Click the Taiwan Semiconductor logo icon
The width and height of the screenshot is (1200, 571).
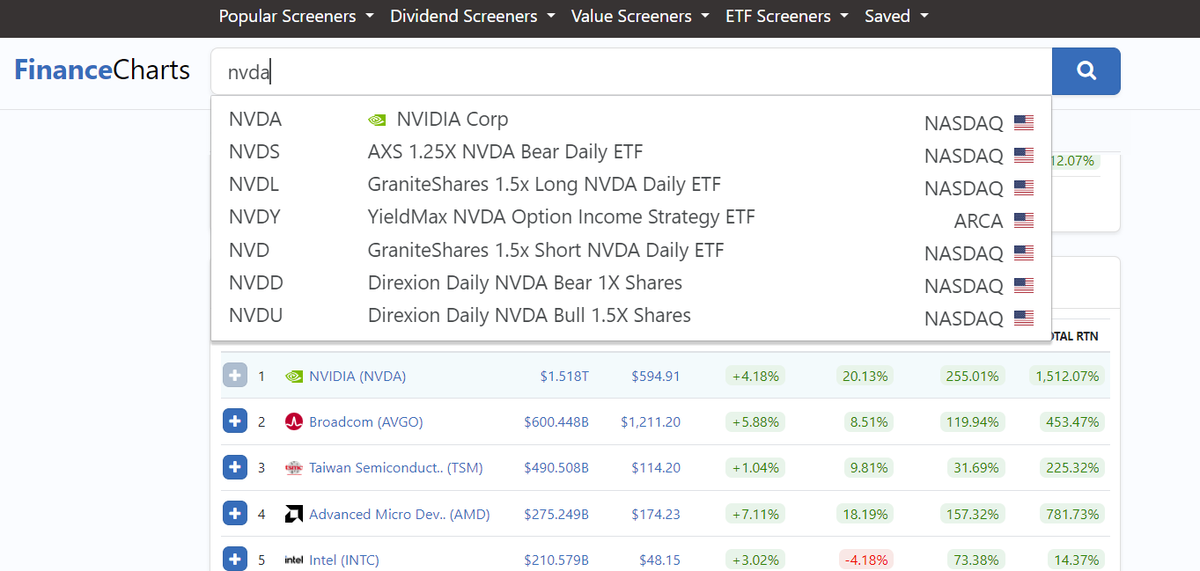(294, 468)
